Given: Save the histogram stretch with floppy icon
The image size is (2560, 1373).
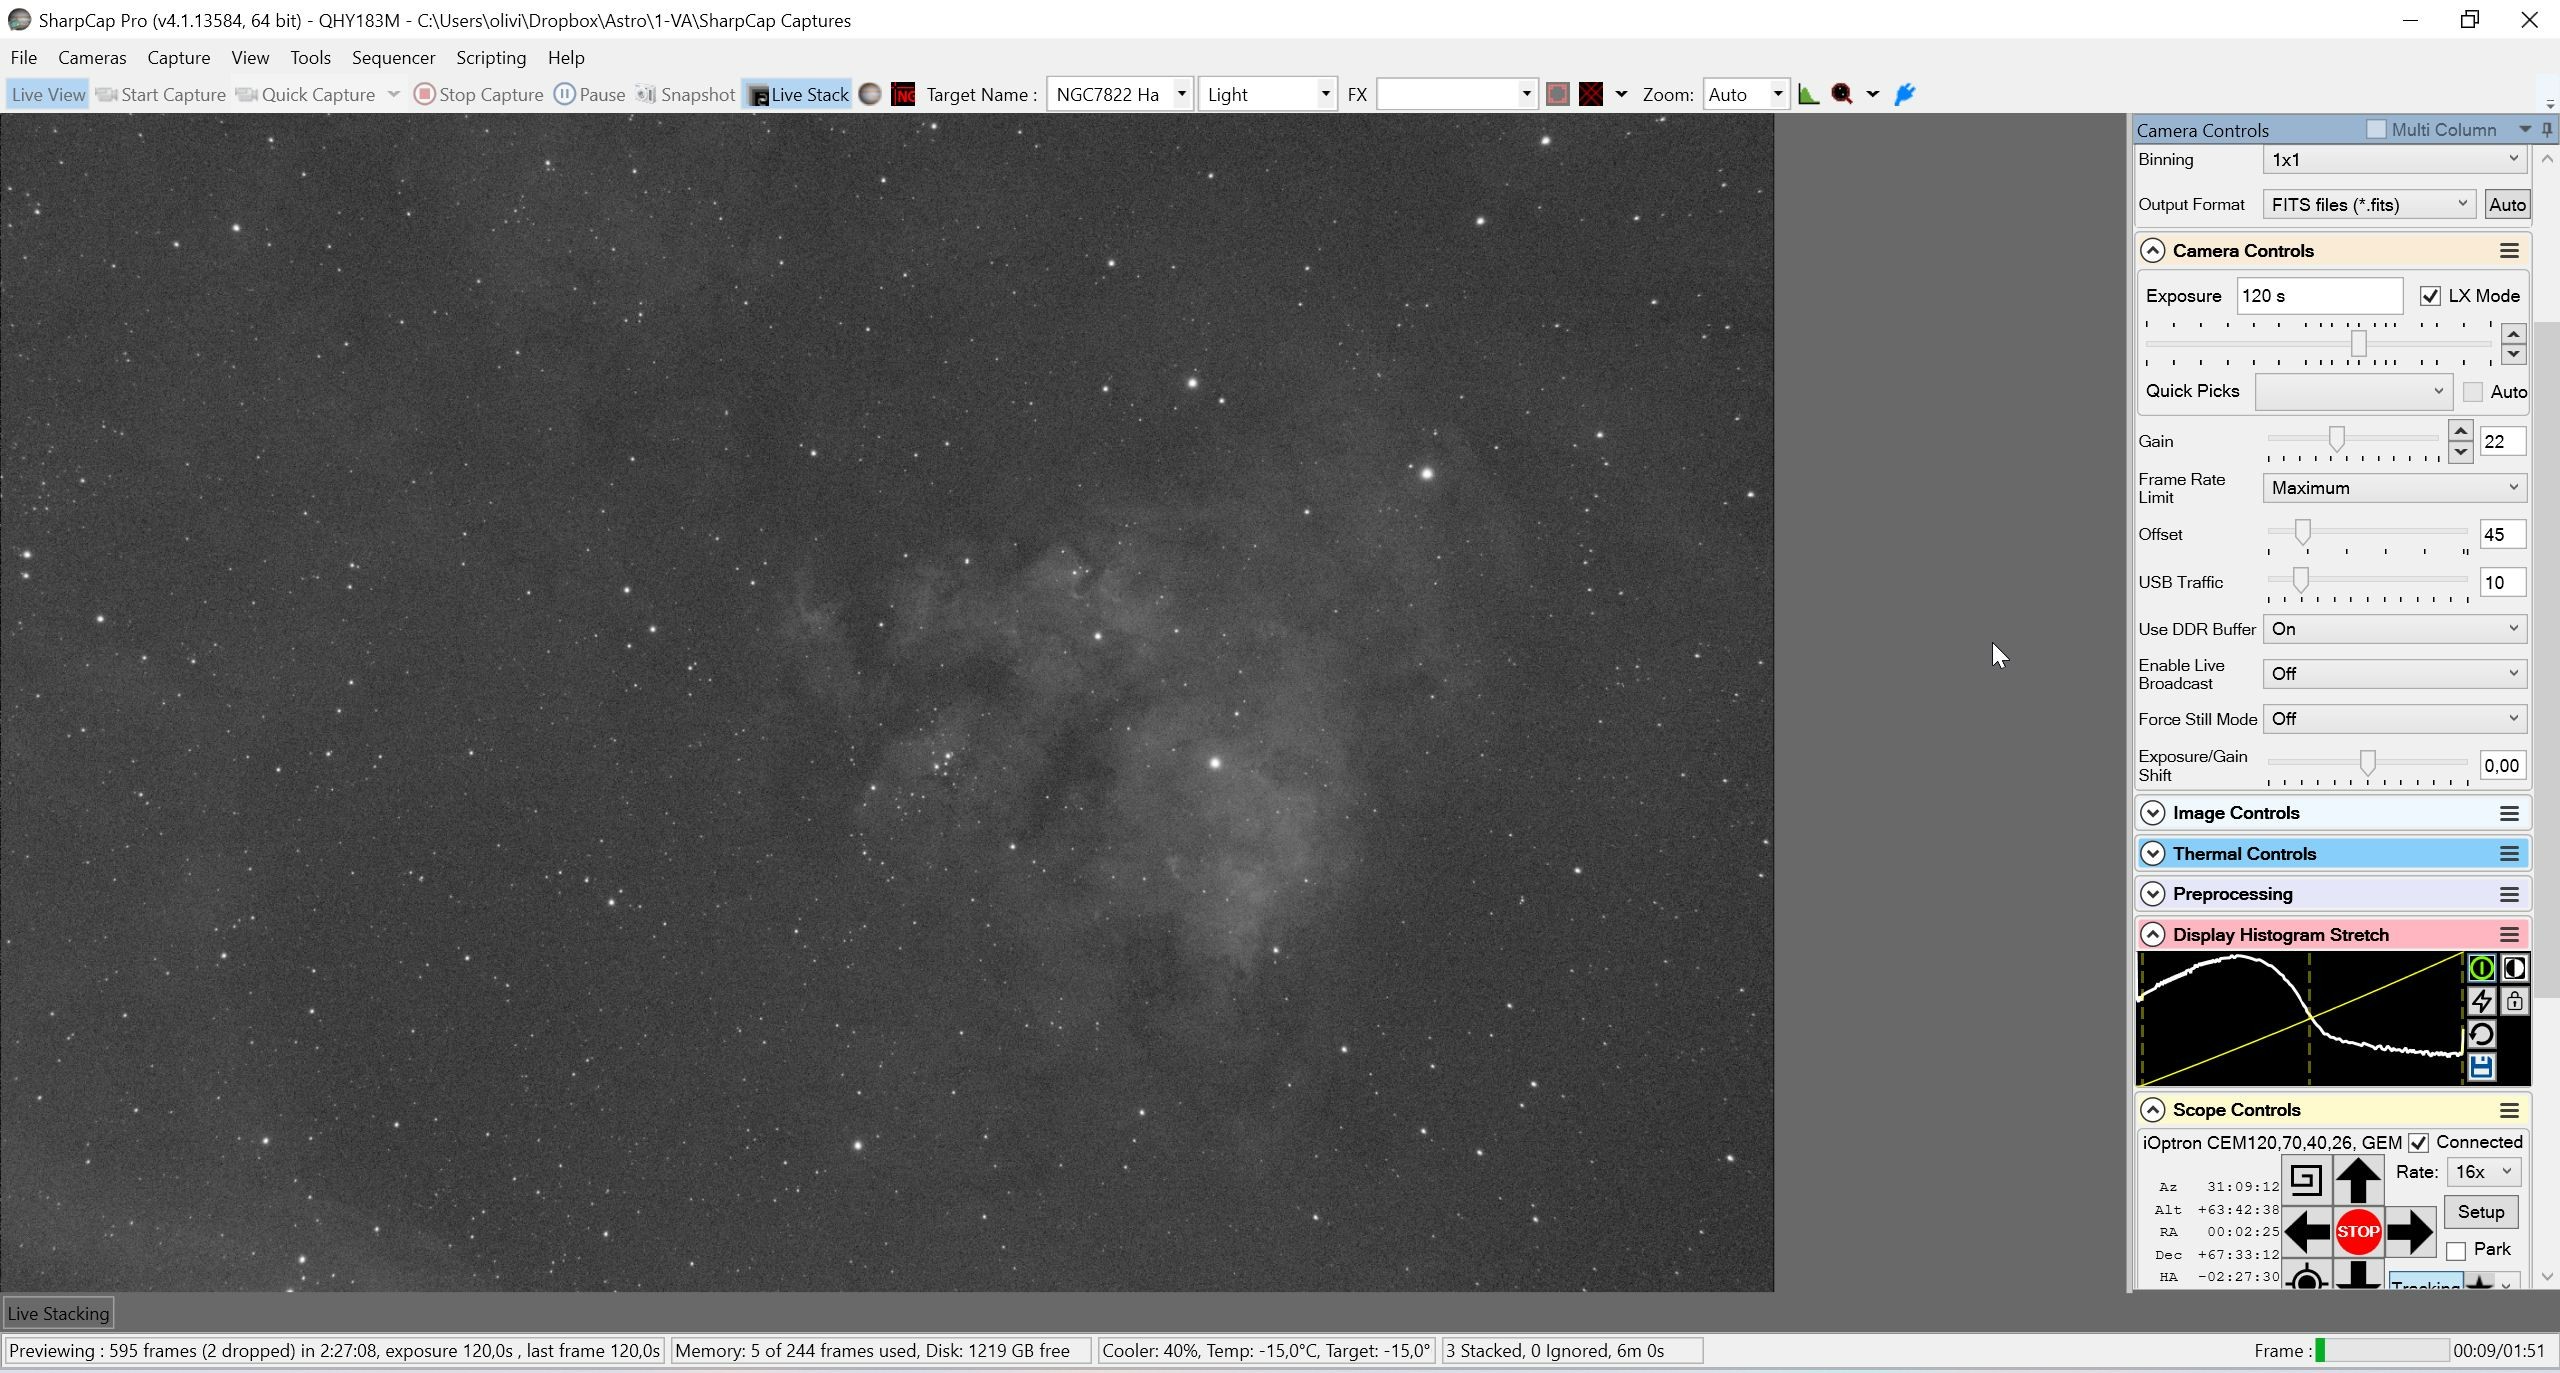Looking at the screenshot, I should point(2481,1067).
